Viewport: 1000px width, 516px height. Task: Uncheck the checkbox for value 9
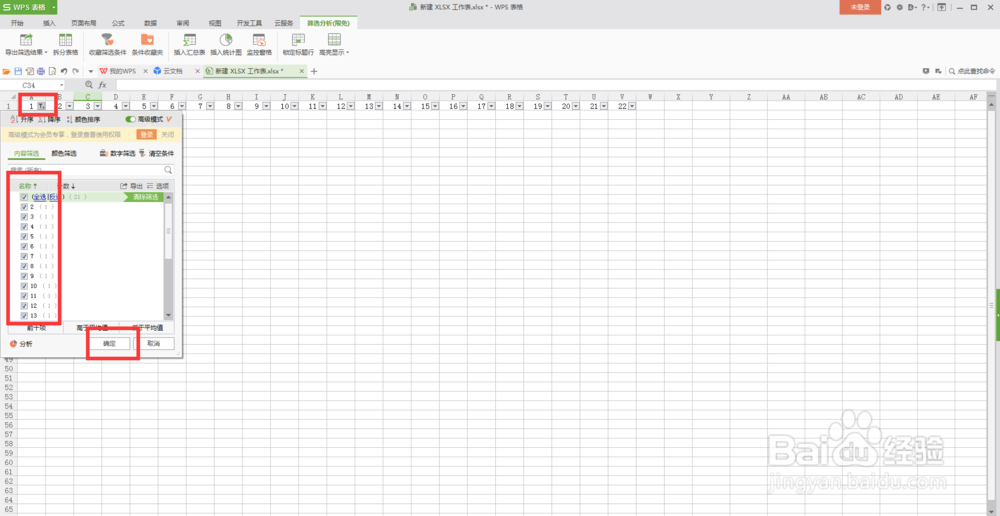pos(24,276)
